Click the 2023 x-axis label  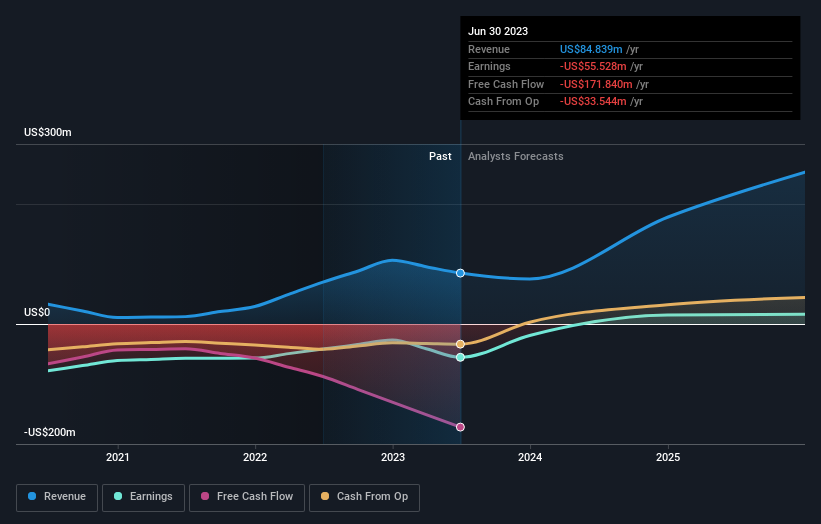tap(393, 457)
